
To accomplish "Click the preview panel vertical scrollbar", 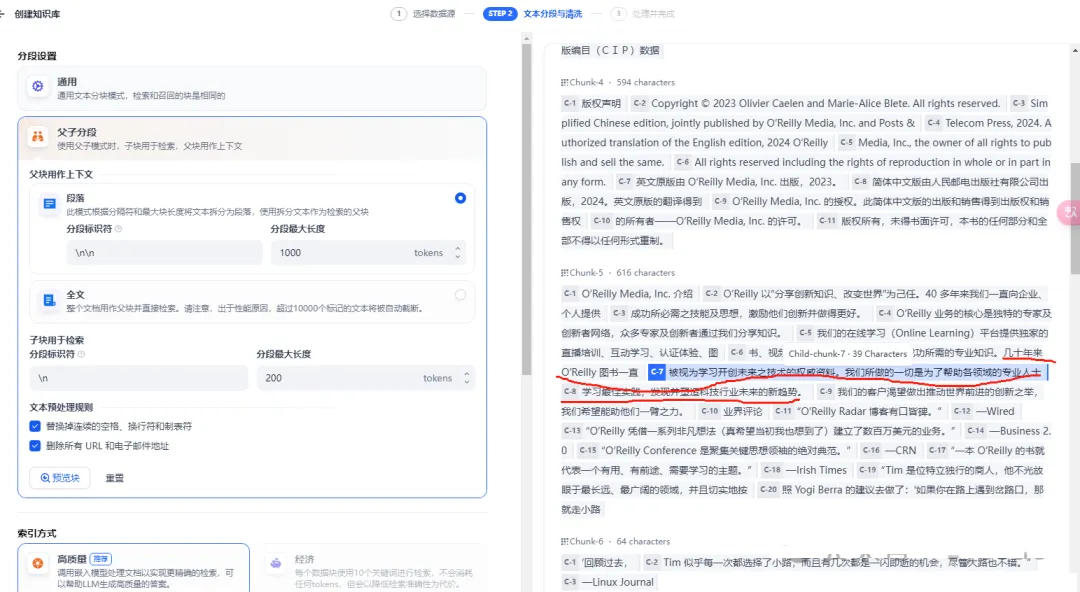I will (1075, 218).
